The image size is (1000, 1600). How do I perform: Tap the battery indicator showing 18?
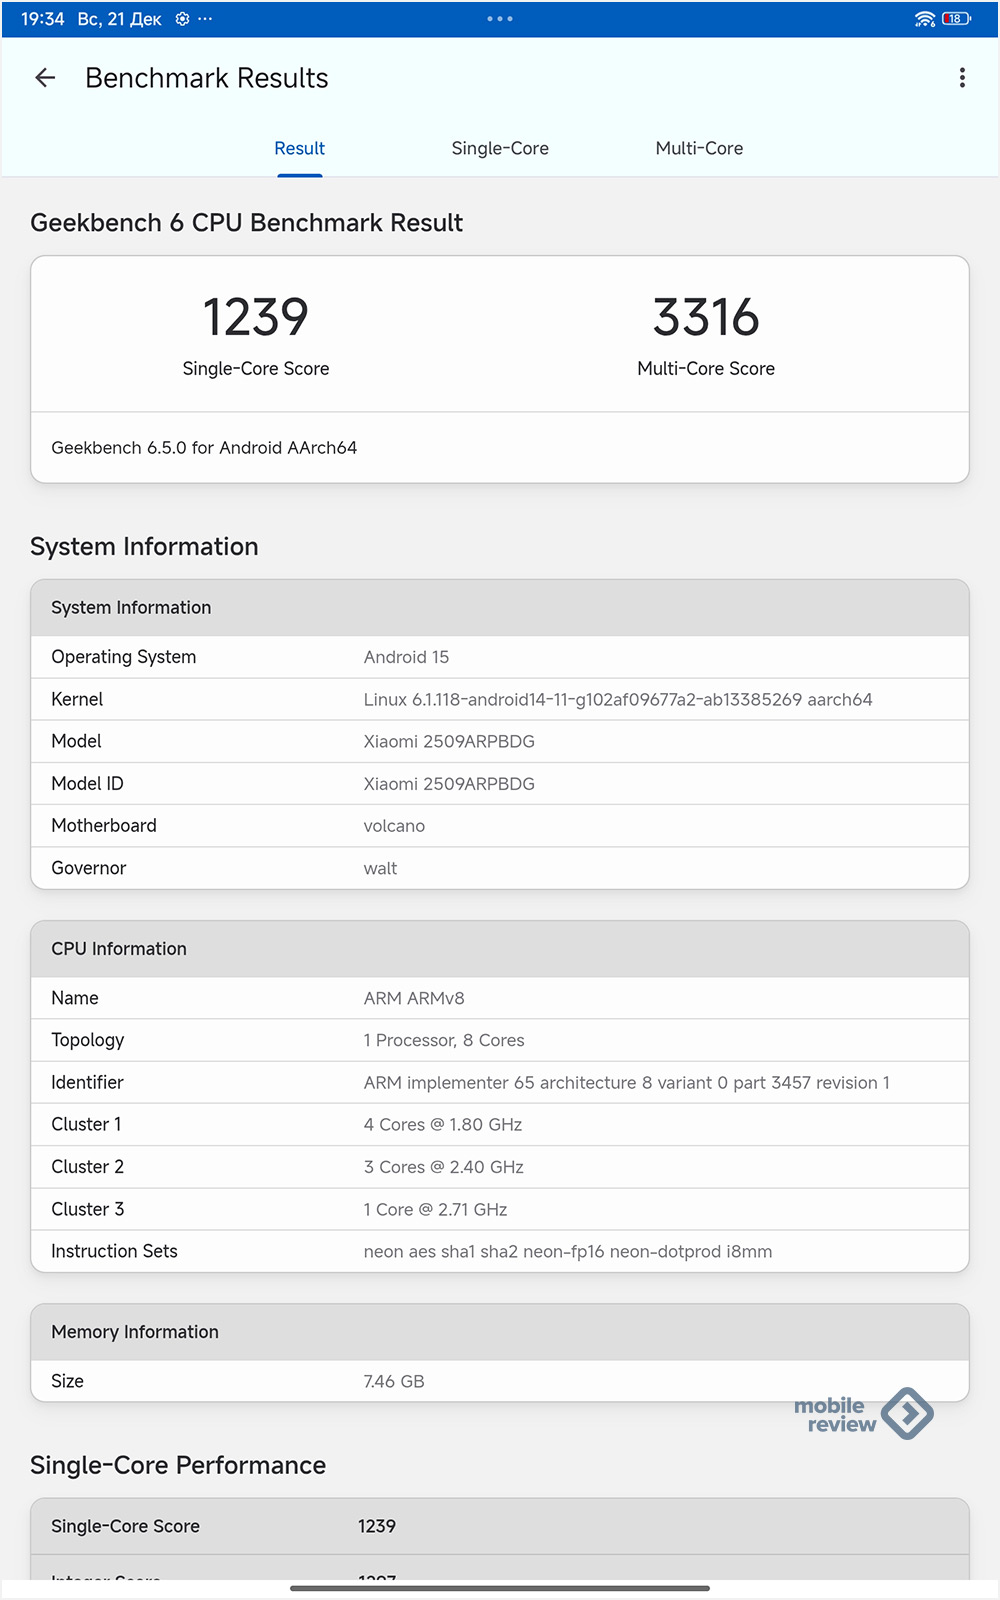coord(956,19)
